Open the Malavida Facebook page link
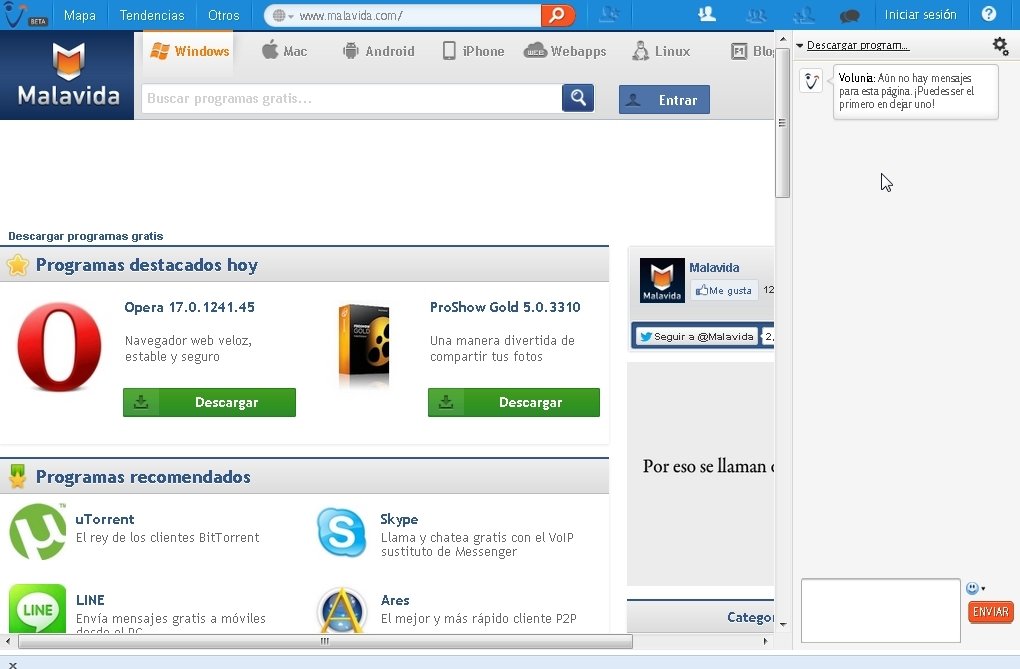1020x669 pixels. click(x=714, y=267)
